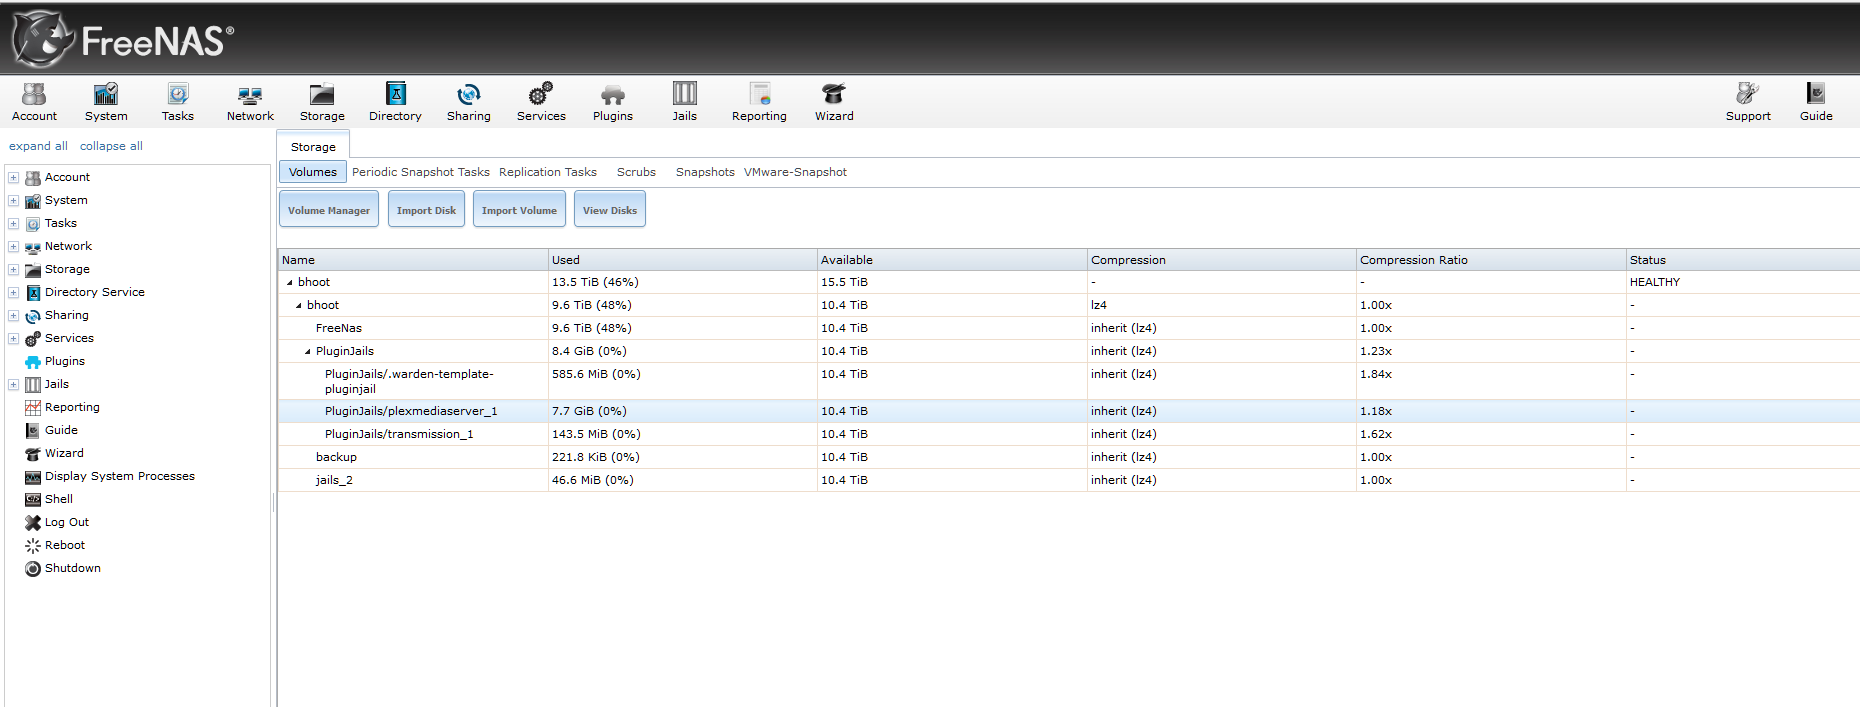1860x707 pixels.
Task: Select FreeNas dataset row
Action: (1069, 328)
